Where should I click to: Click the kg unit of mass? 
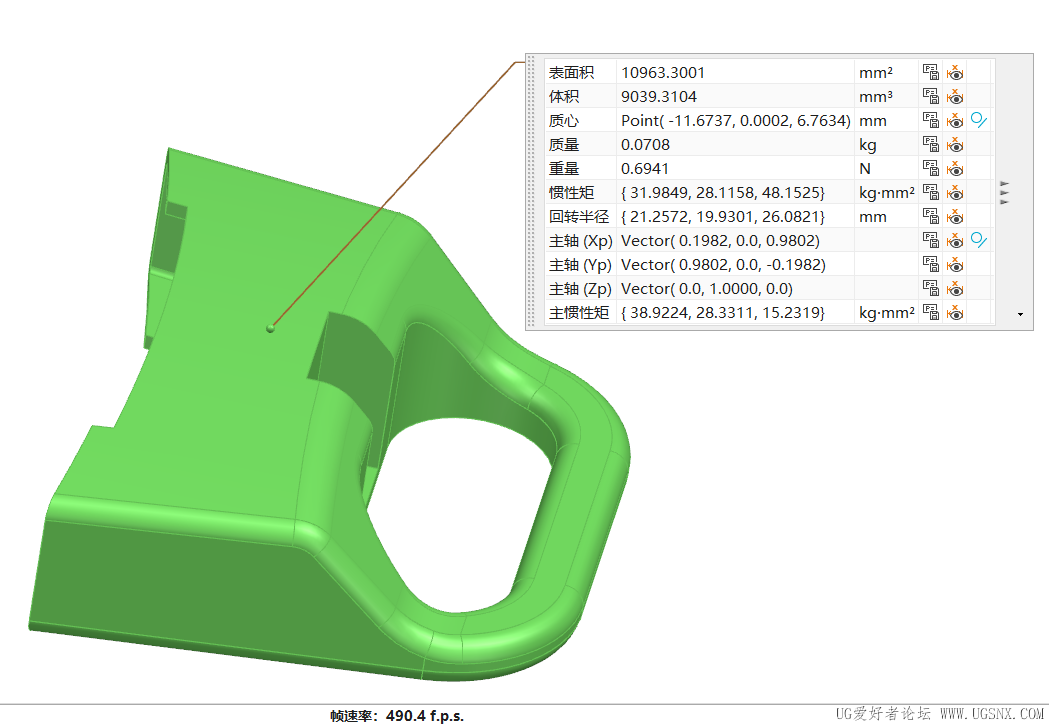click(868, 145)
